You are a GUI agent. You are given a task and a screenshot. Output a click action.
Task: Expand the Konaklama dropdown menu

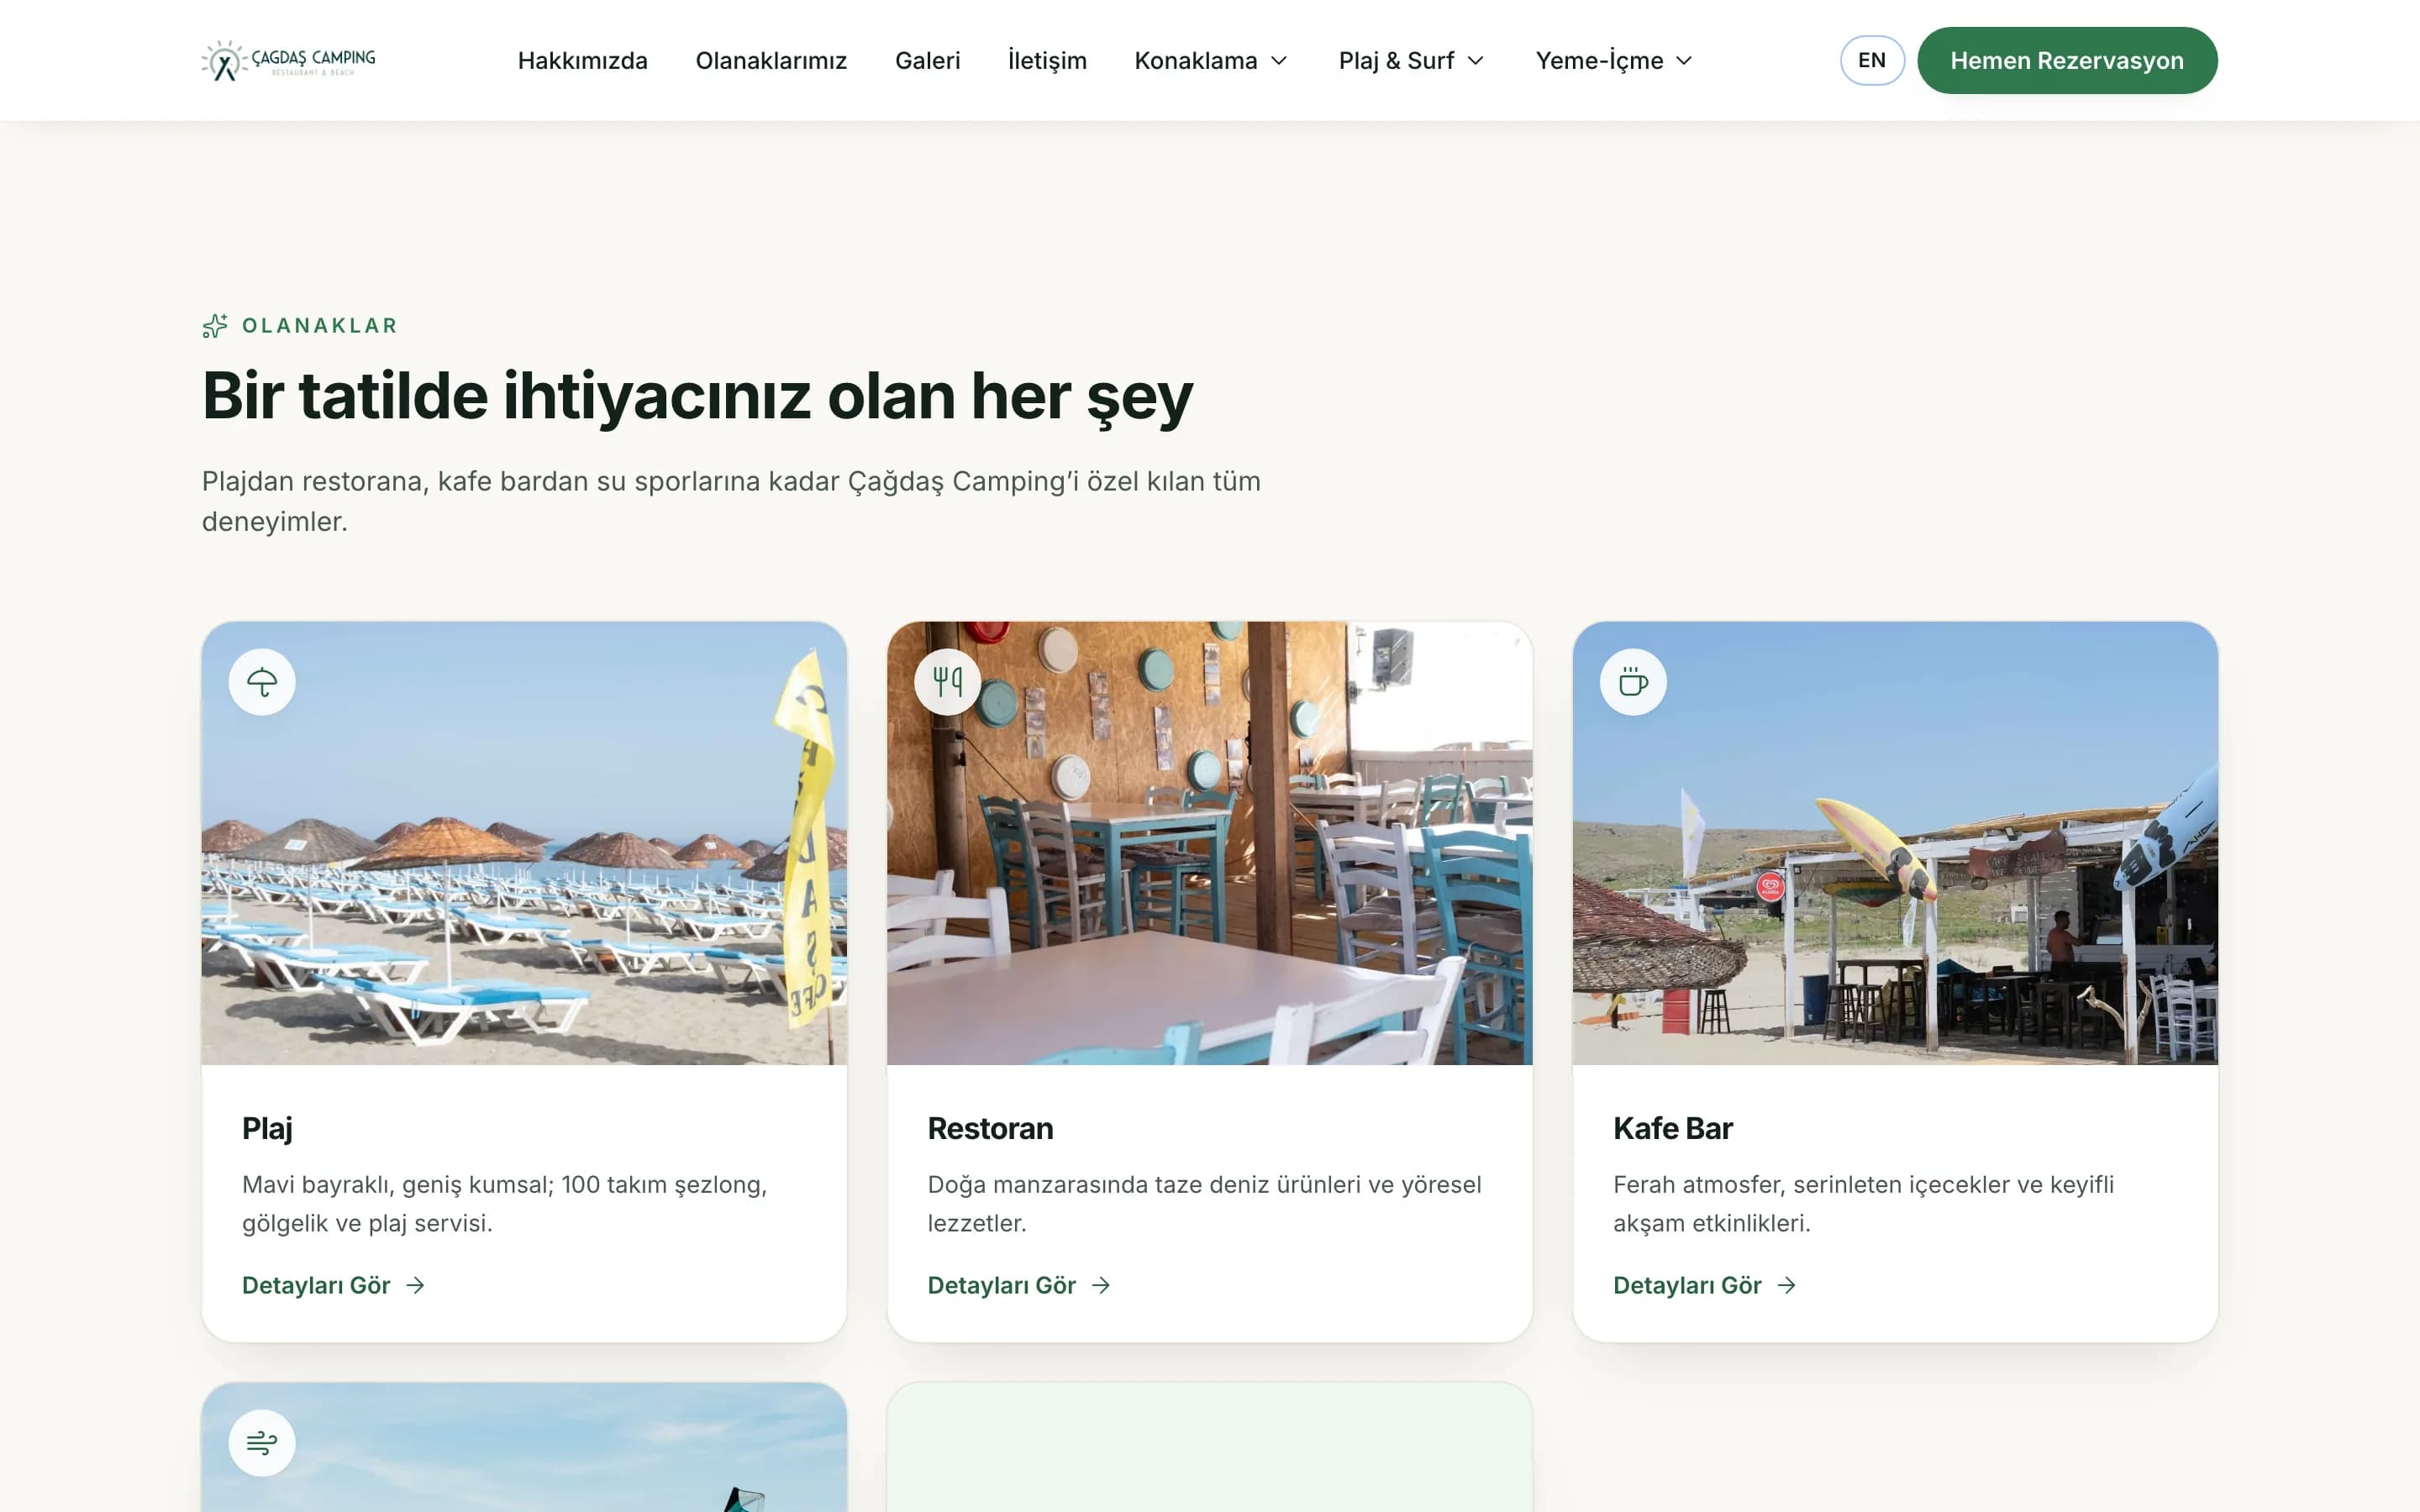(x=1211, y=60)
